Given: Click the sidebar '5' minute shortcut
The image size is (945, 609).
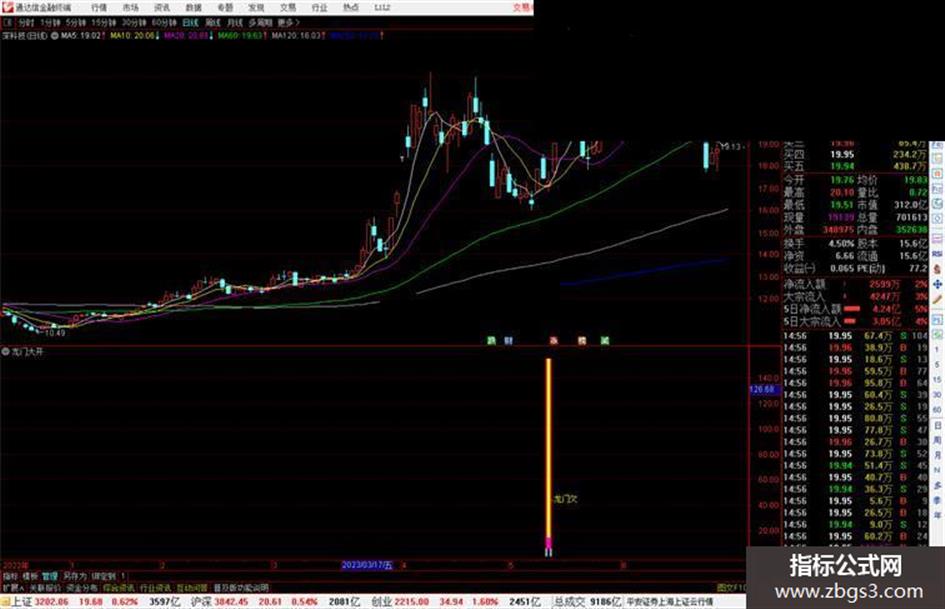Looking at the screenshot, I should click(937, 364).
